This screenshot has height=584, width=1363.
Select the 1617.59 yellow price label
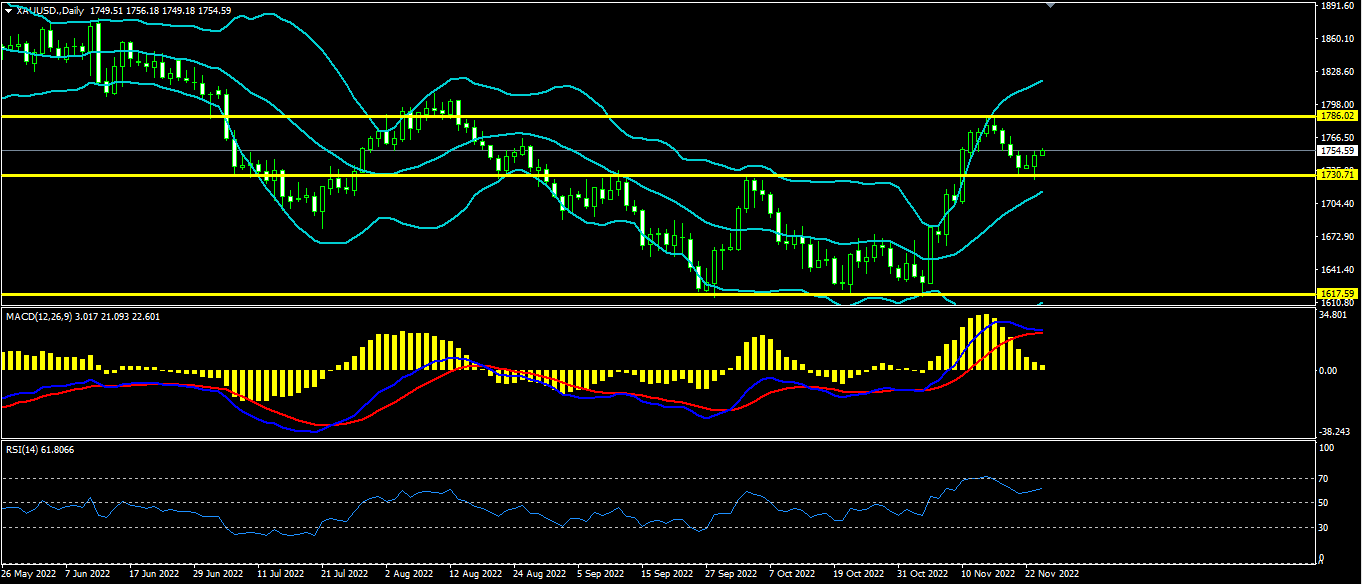[x=1336, y=293]
